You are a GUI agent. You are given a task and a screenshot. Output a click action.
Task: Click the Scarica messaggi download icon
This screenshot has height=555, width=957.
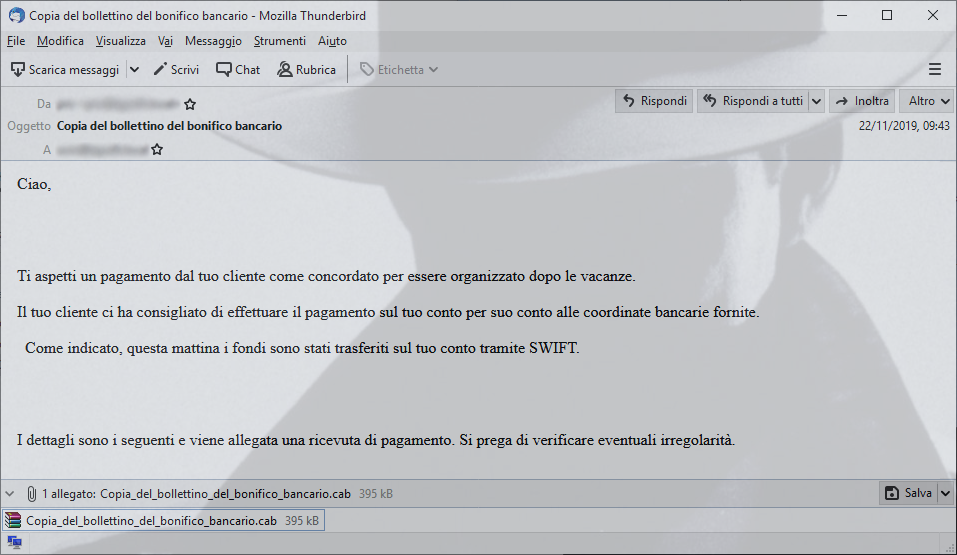click(x=18, y=70)
